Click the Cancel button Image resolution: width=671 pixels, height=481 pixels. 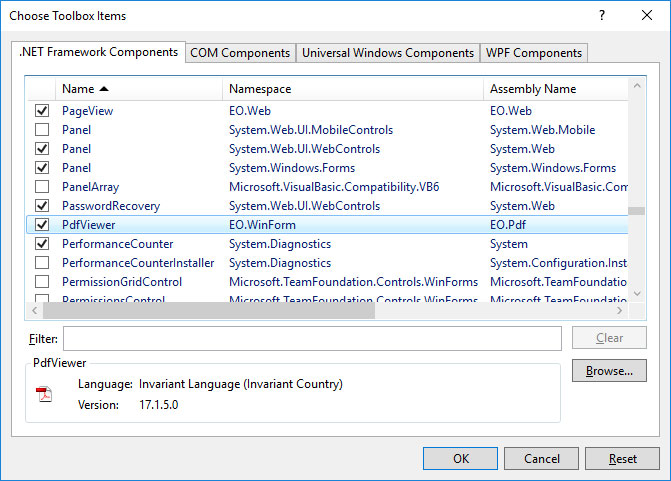pos(541,459)
